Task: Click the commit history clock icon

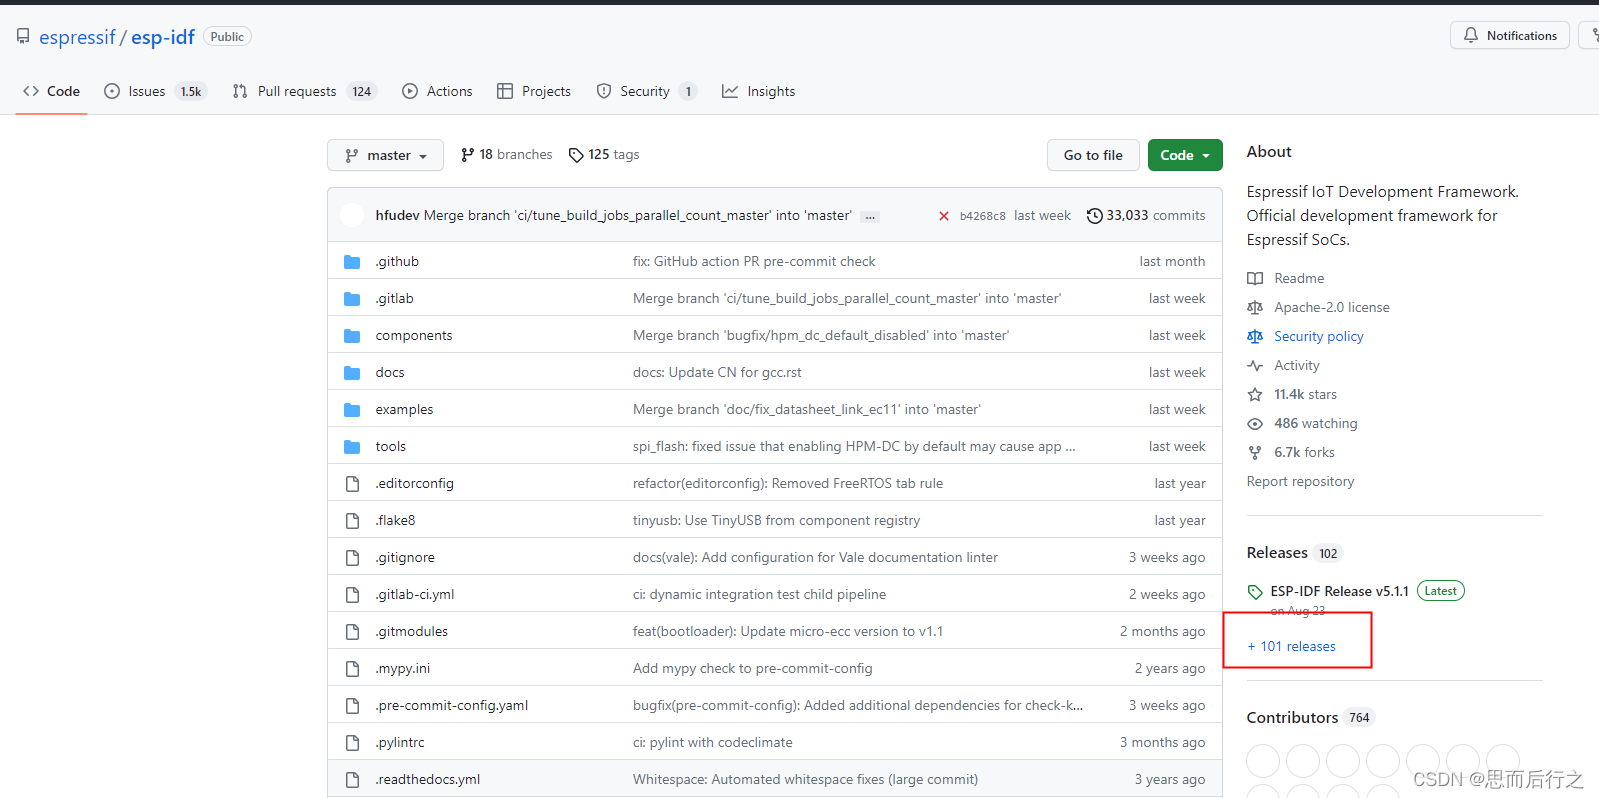Action: coord(1095,216)
